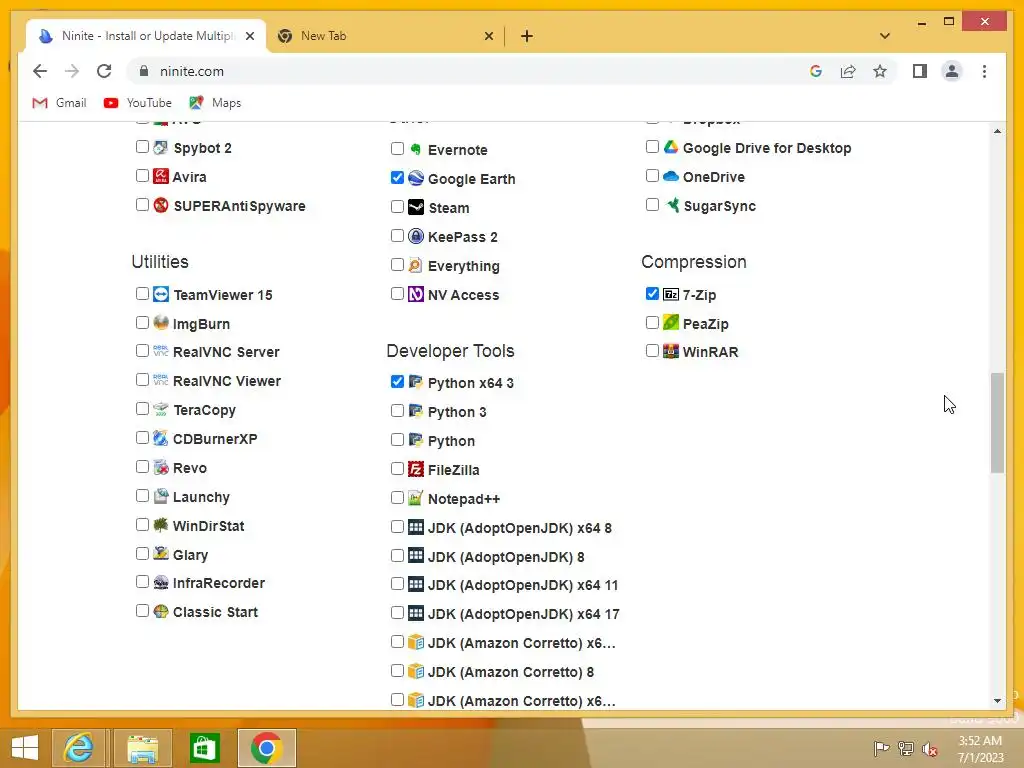Click the FileZilla red icon

(x=416, y=469)
